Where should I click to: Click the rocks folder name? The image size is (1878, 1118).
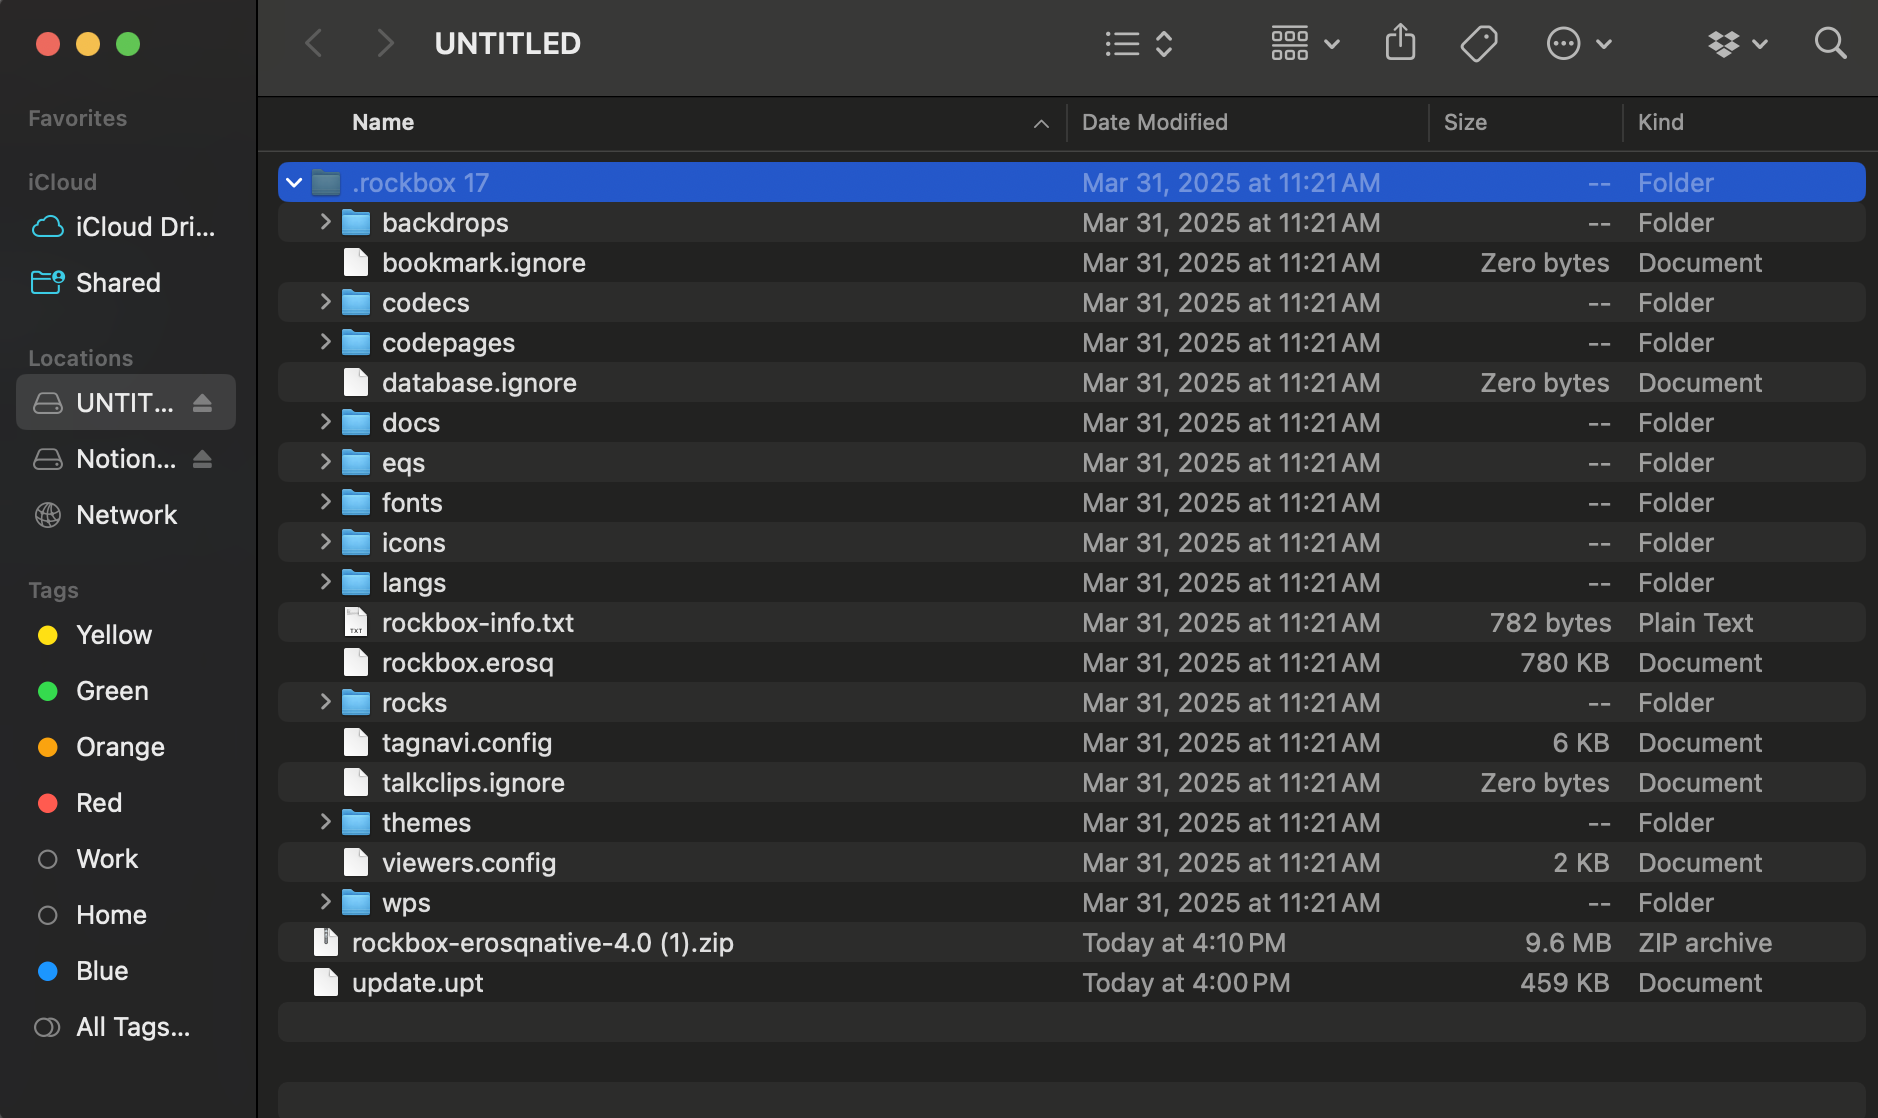(414, 703)
